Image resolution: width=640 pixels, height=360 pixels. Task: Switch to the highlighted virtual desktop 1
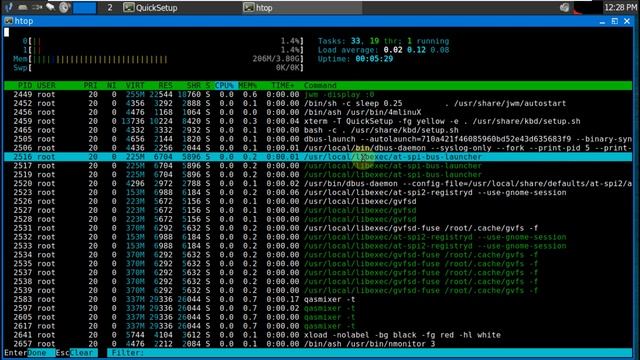point(84,7)
